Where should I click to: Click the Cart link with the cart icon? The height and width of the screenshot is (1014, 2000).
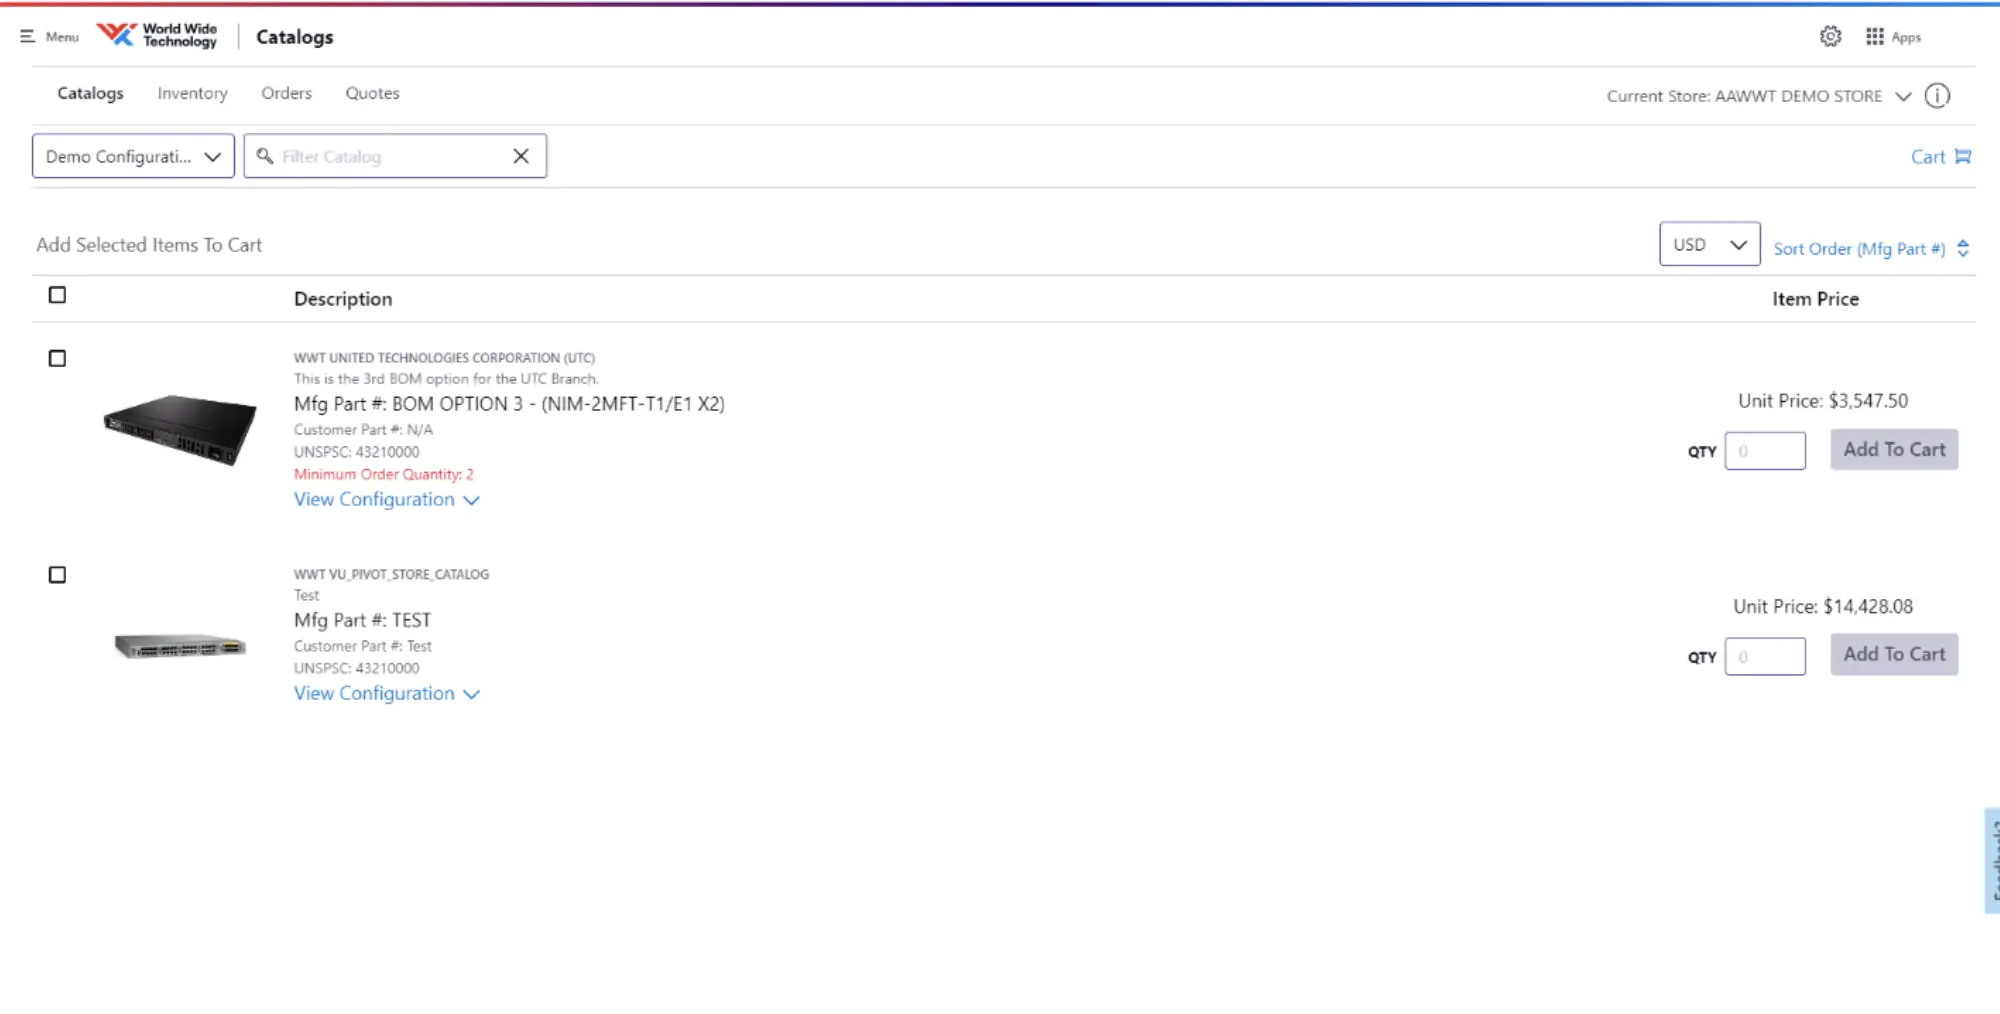(1941, 157)
